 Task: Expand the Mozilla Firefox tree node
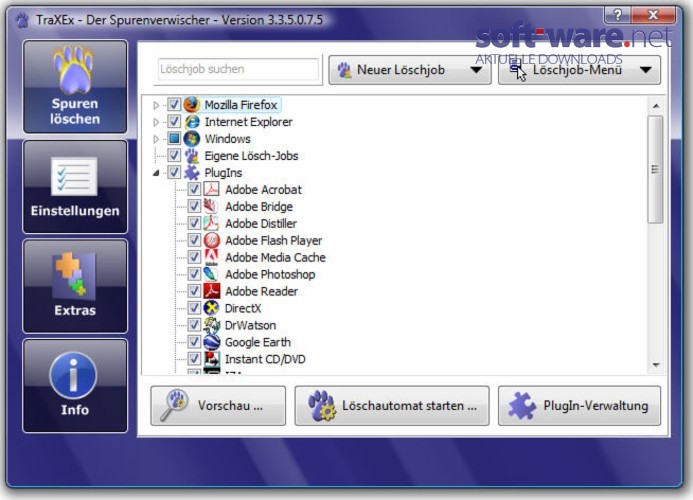[x=156, y=105]
